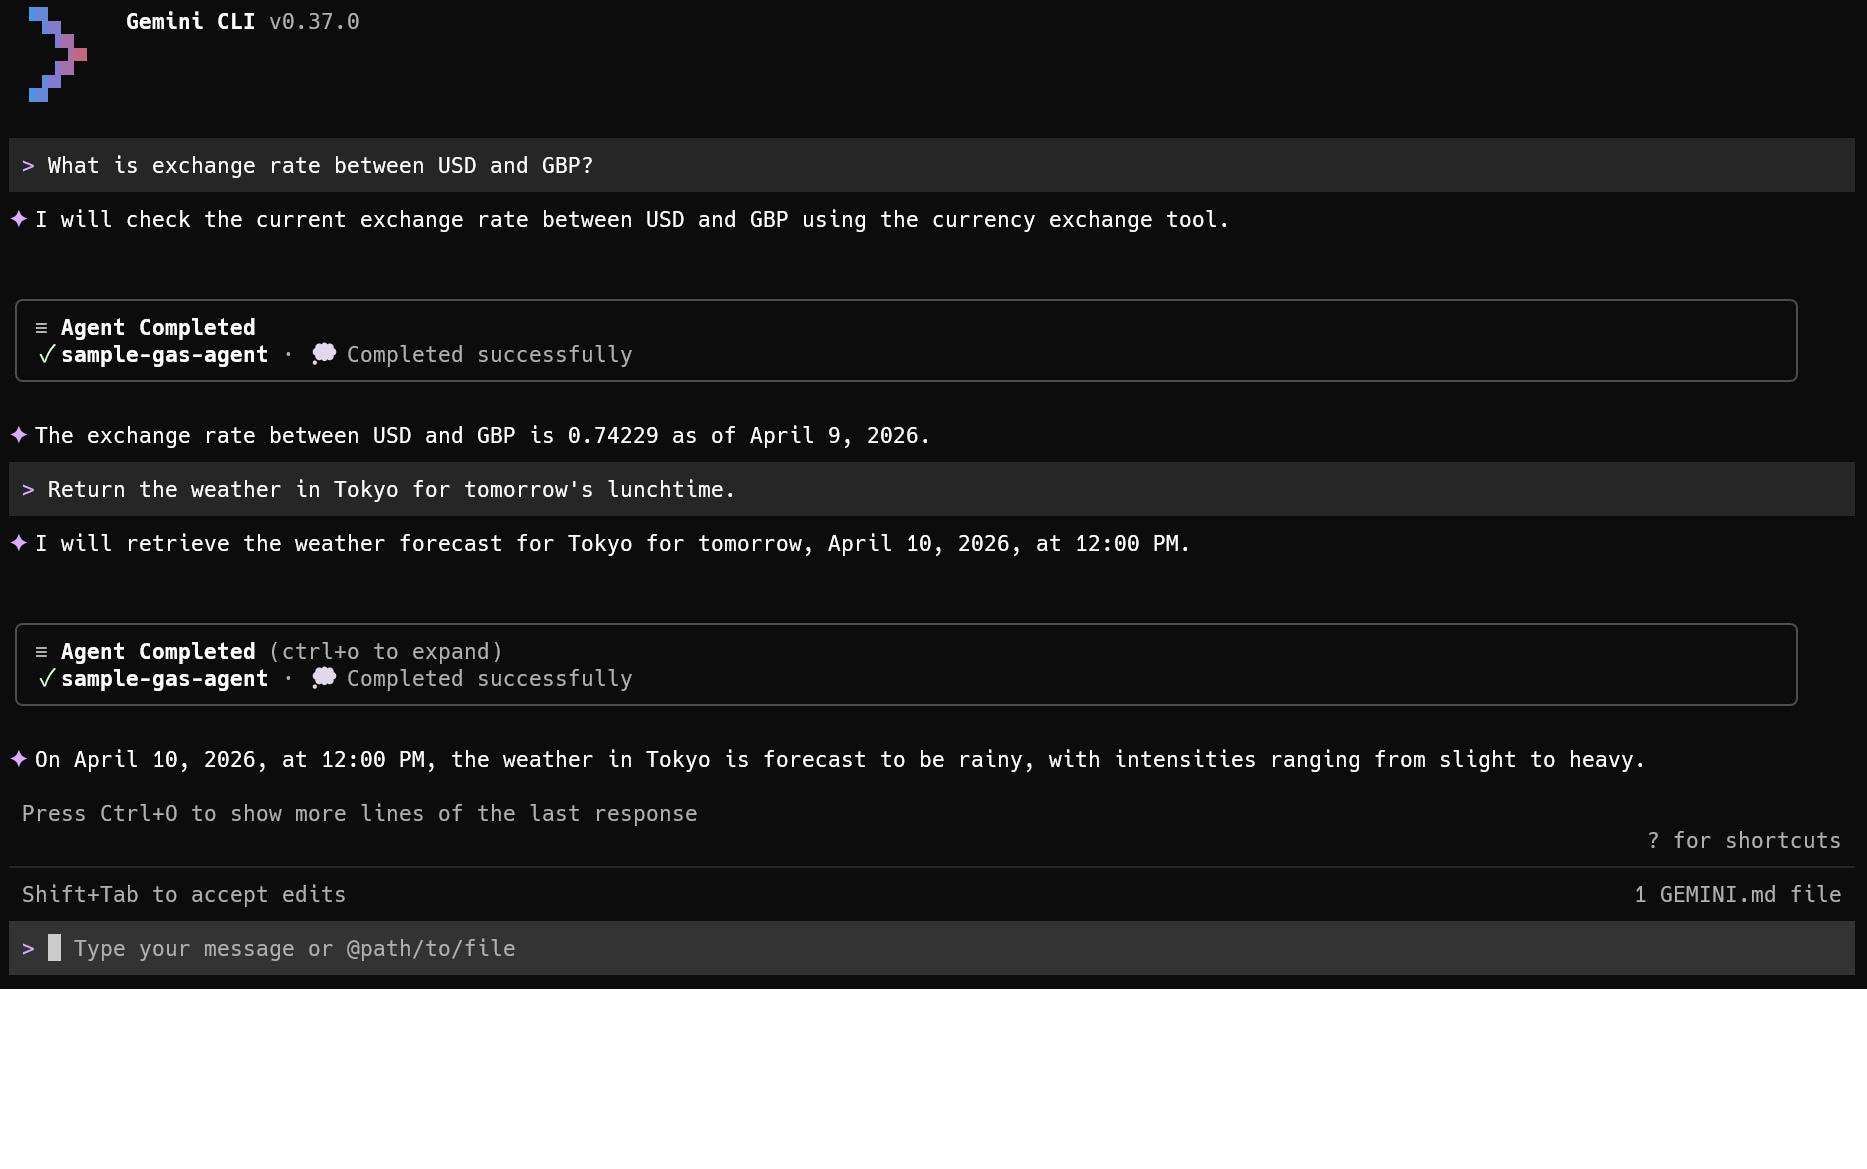Click the prompt arrow before the USD and GBP question
Viewport: 1867px width, 1169px height.
[28, 166]
